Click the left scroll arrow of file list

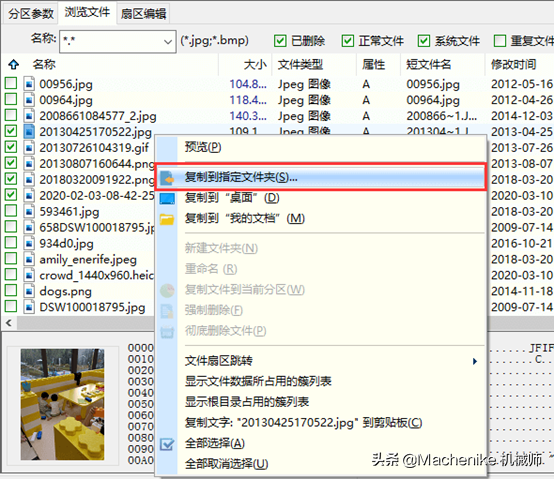[9, 323]
